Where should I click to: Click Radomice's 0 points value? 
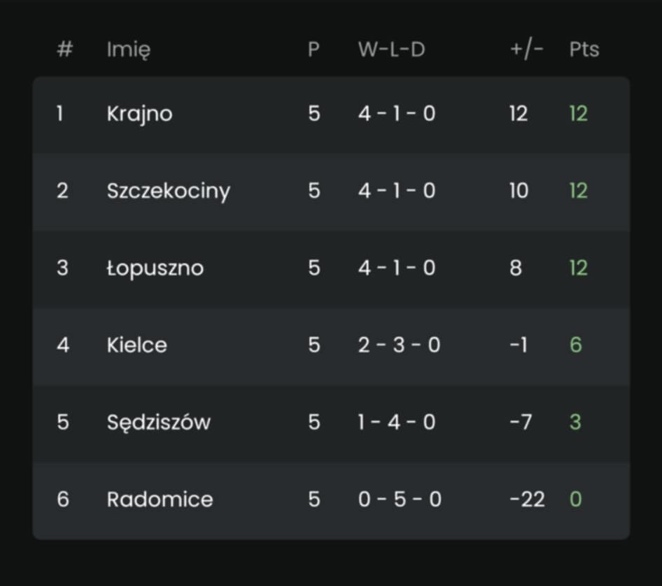tap(576, 499)
